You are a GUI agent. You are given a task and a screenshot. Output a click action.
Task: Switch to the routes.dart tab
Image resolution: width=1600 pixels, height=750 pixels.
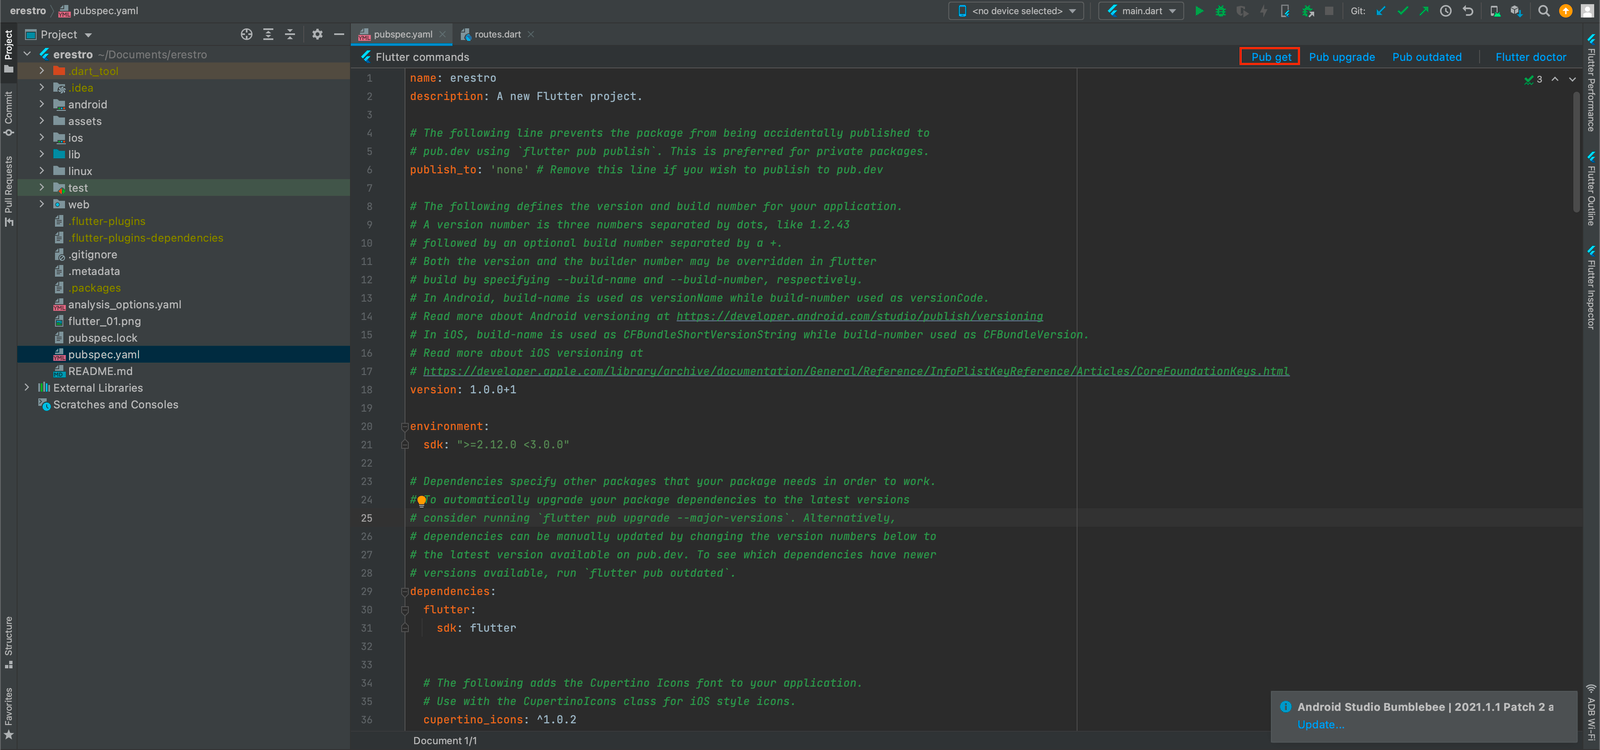pyautogui.click(x=497, y=34)
